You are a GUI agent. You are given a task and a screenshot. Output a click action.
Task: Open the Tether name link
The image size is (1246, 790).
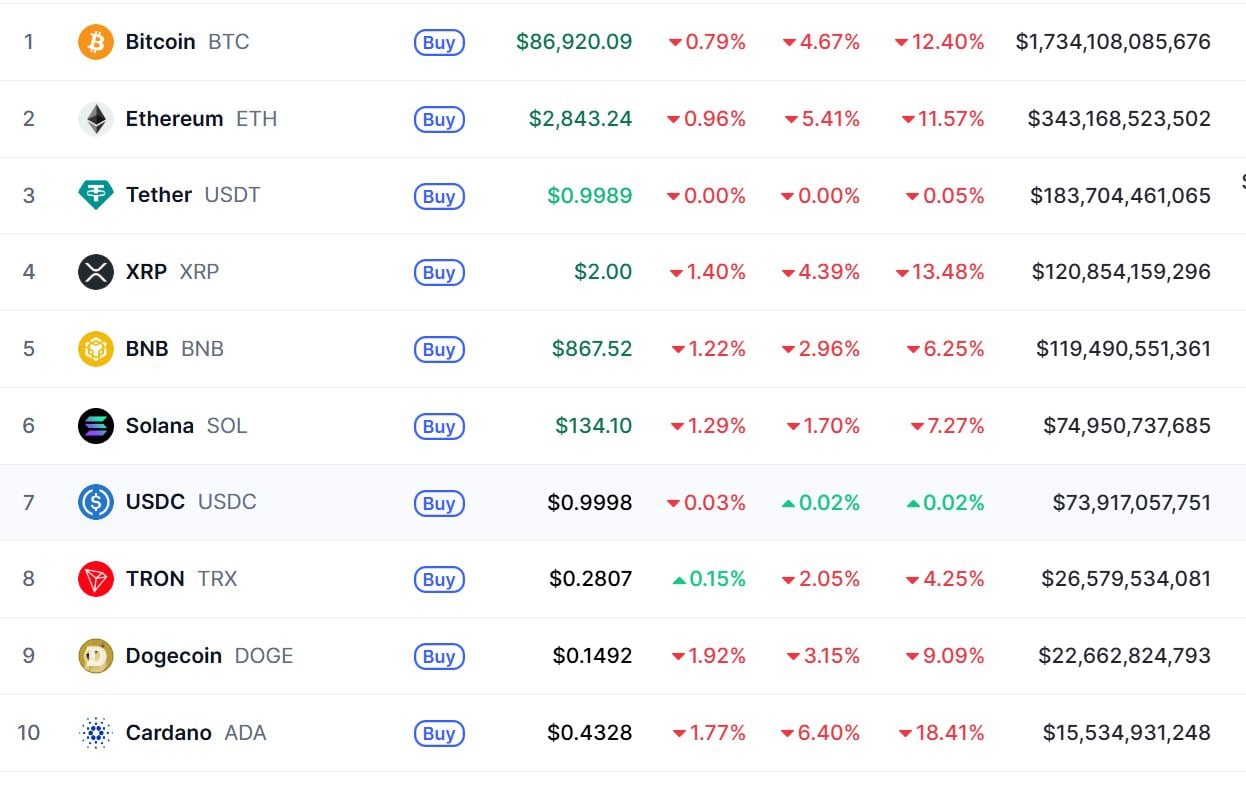[x=158, y=195]
